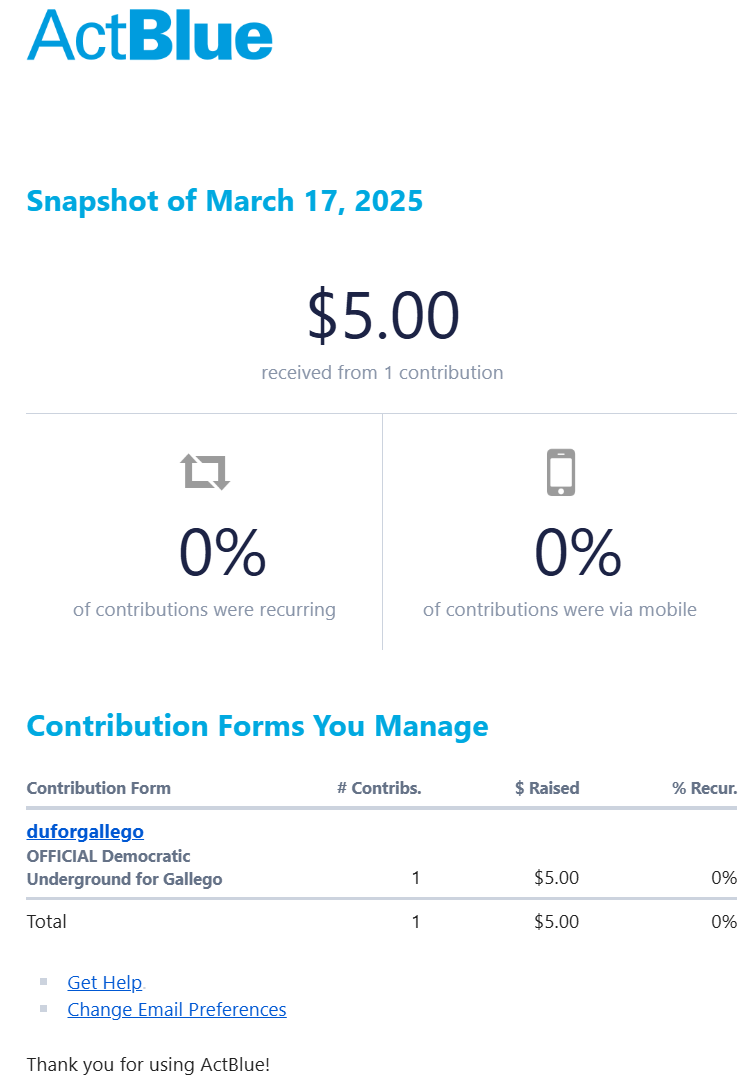747x1082 pixels.
Task: Click the ActBlue logo
Action: pyautogui.click(x=150, y=36)
